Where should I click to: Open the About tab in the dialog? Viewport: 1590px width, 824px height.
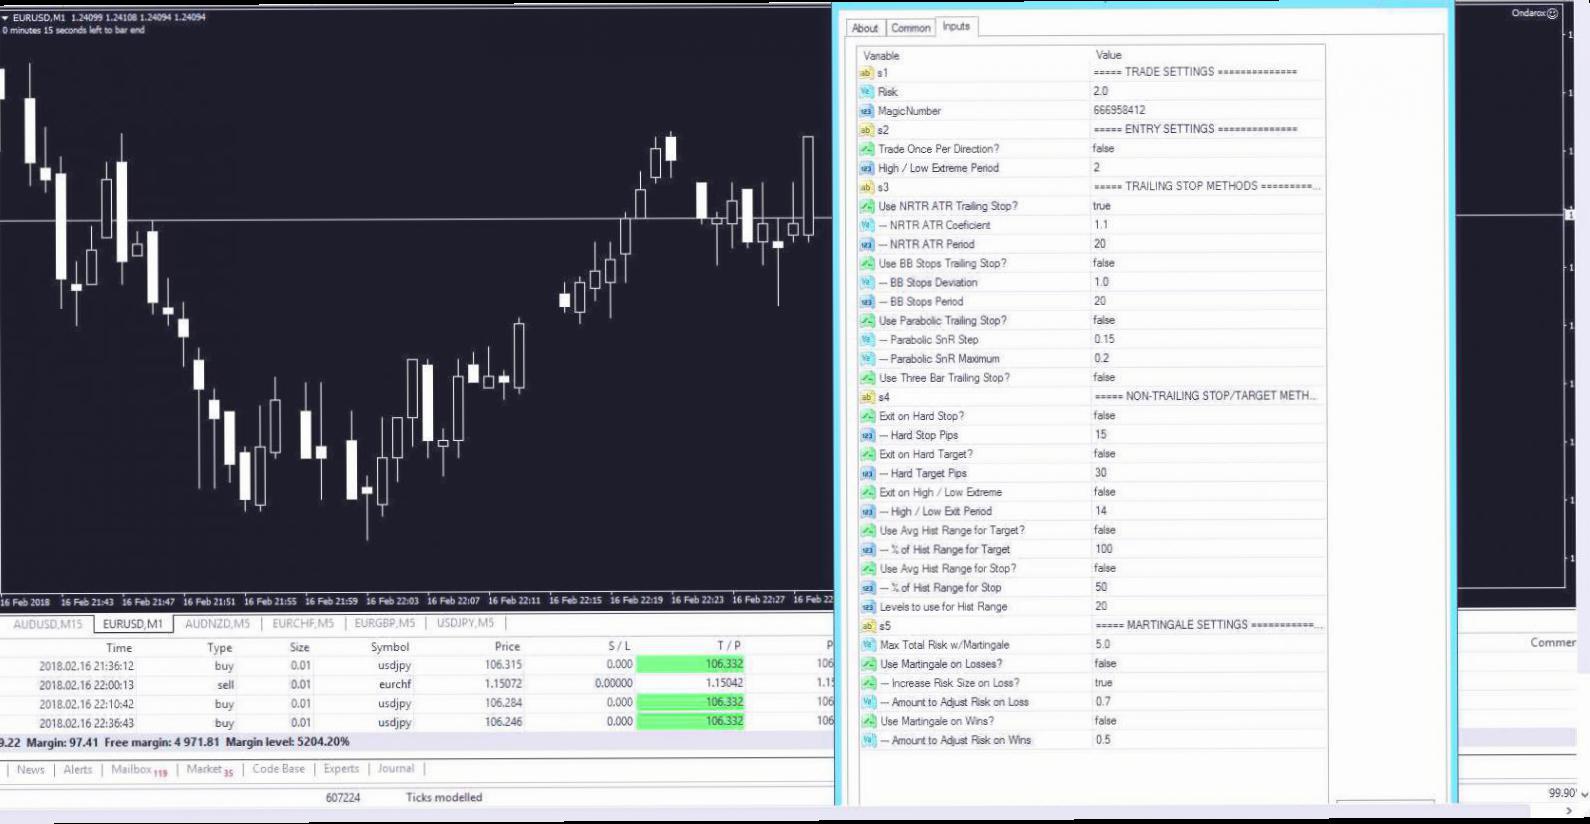click(x=865, y=28)
